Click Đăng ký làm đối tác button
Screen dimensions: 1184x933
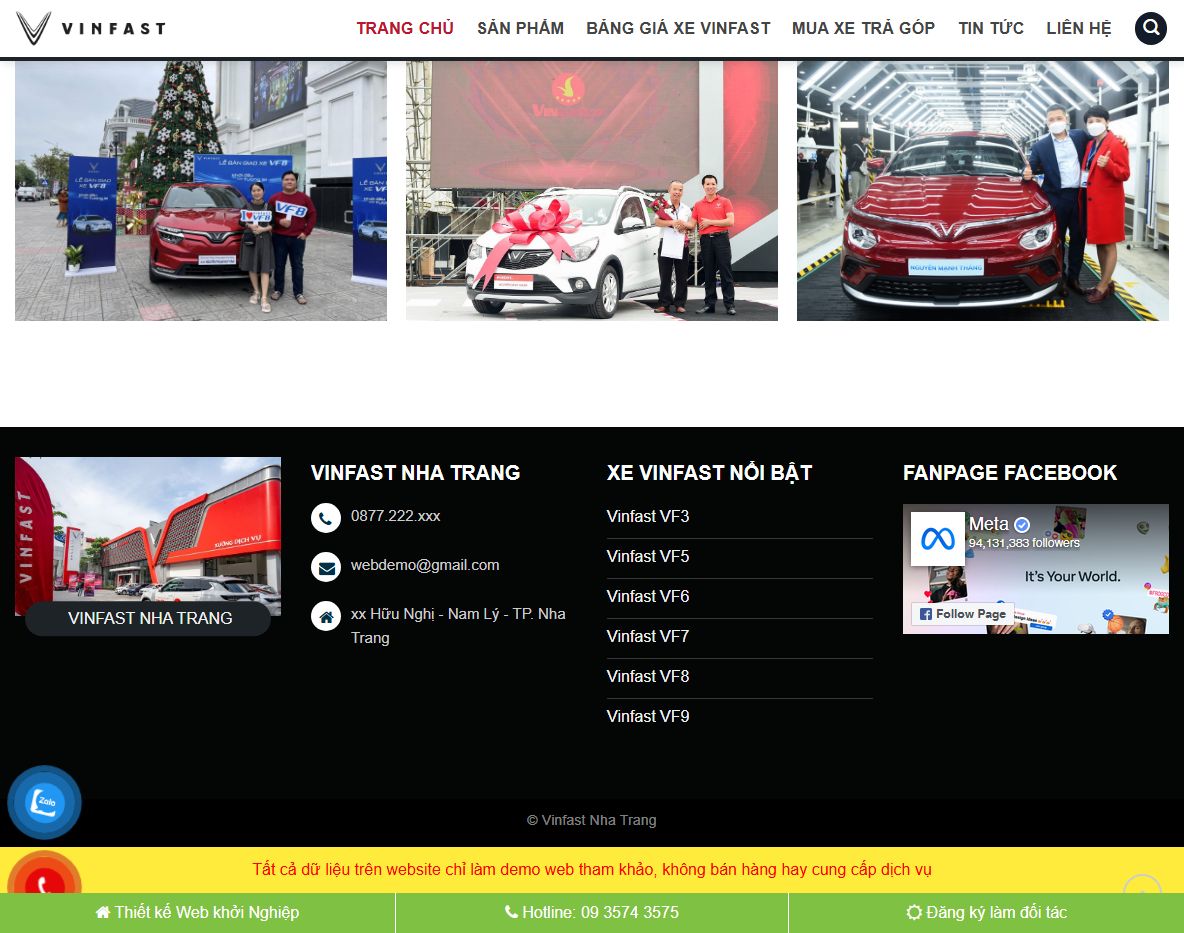click(x=986, y=913)
